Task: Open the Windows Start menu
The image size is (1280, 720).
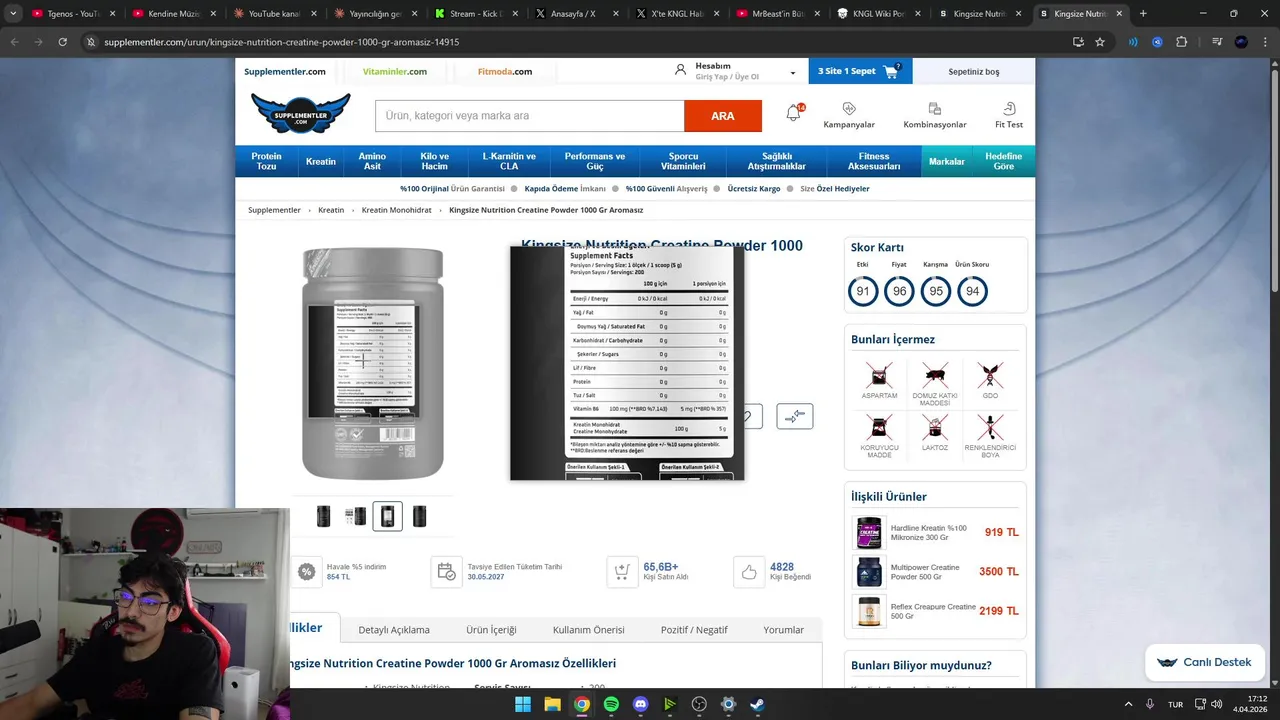Action: (x=523, y=704)
